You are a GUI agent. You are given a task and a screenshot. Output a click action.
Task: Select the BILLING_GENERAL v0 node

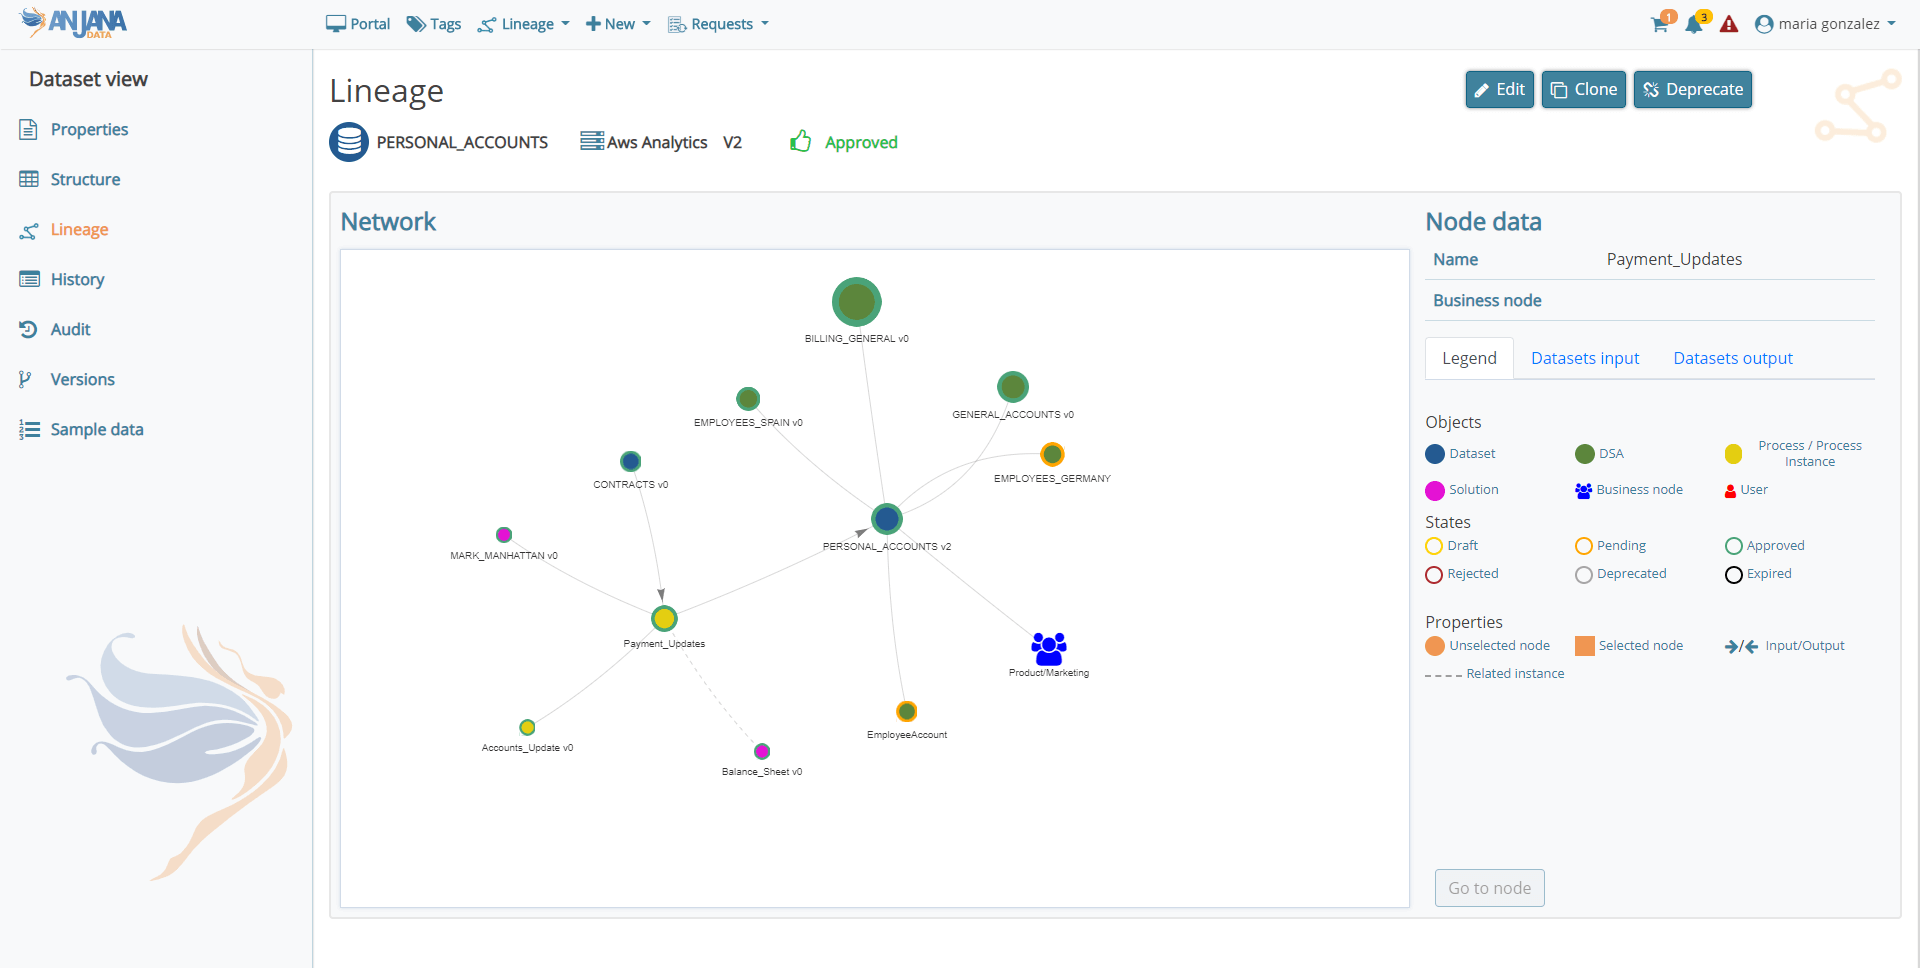856,302
